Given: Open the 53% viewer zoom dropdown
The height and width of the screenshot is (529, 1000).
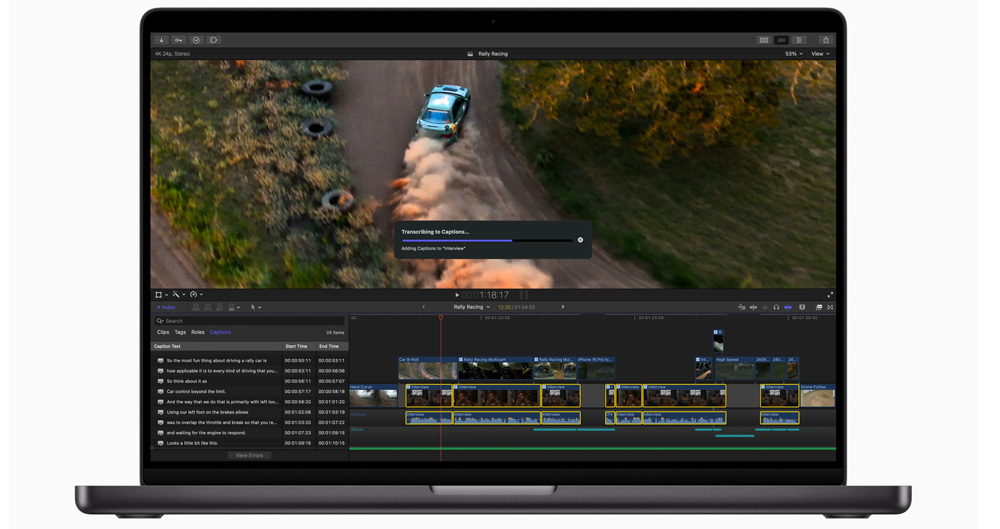Looking at the screenshot, I should (x=793, y=54).
